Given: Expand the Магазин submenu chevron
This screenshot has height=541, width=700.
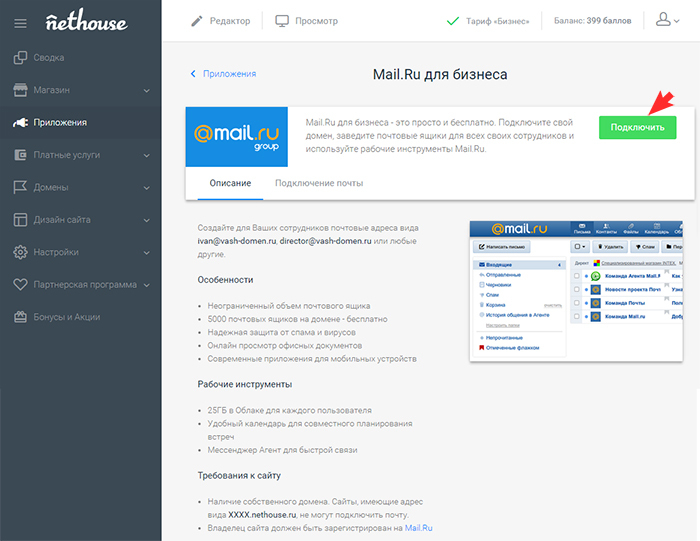Looking at the screenshot, I should [x=146, y=91].
